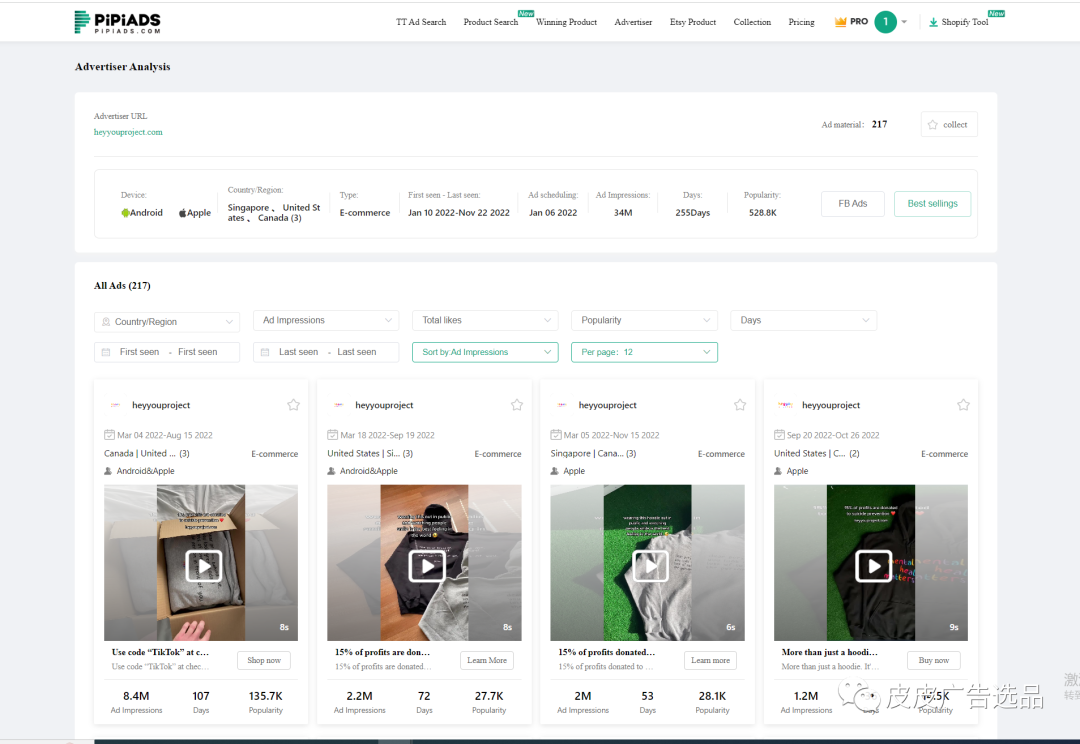Go to the Pricing page
Viewport: 1080px width, 744px height.
click(801, 22)
